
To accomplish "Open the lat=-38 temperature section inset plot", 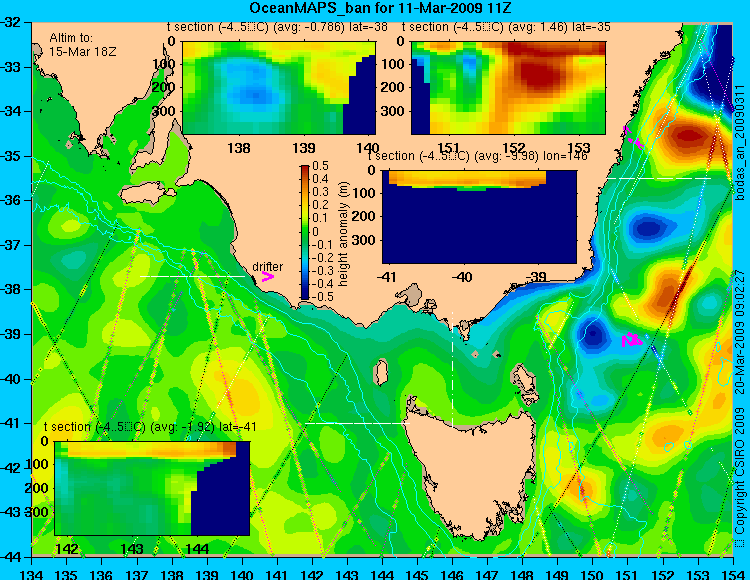I will pos(279,88).
